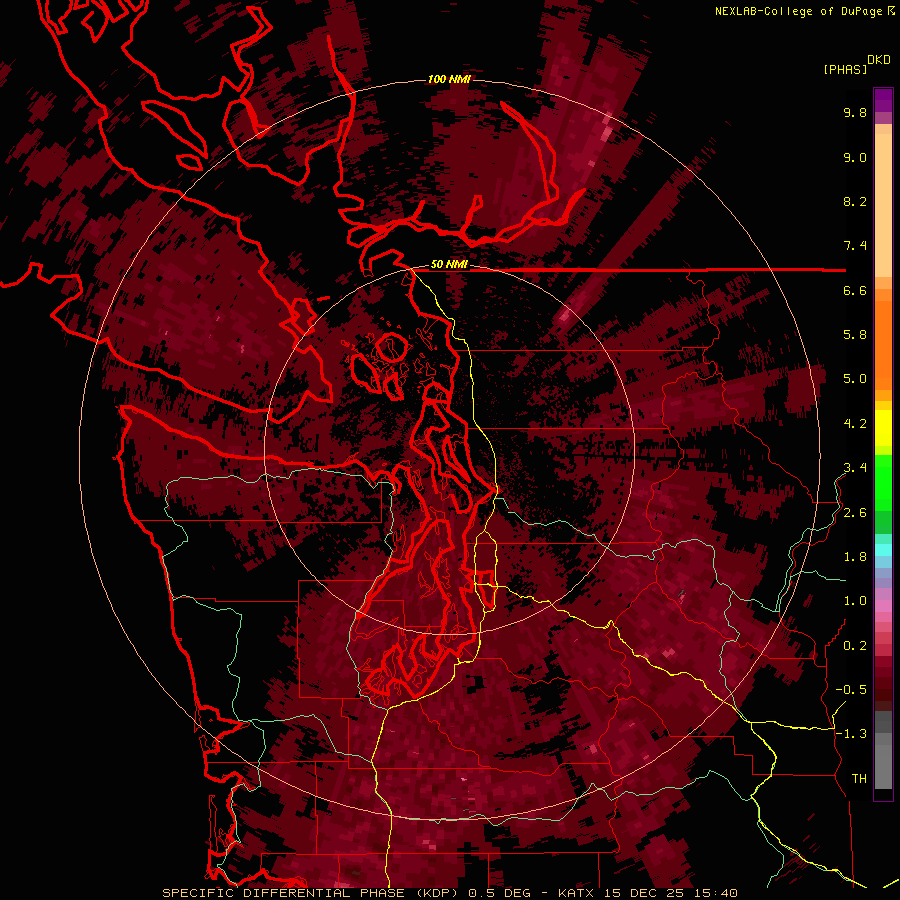This screenshot has width=900, height=900.
Task: Click the 4.2 value on the color scale
Action: pyautogui.click(x=855, y=424)
